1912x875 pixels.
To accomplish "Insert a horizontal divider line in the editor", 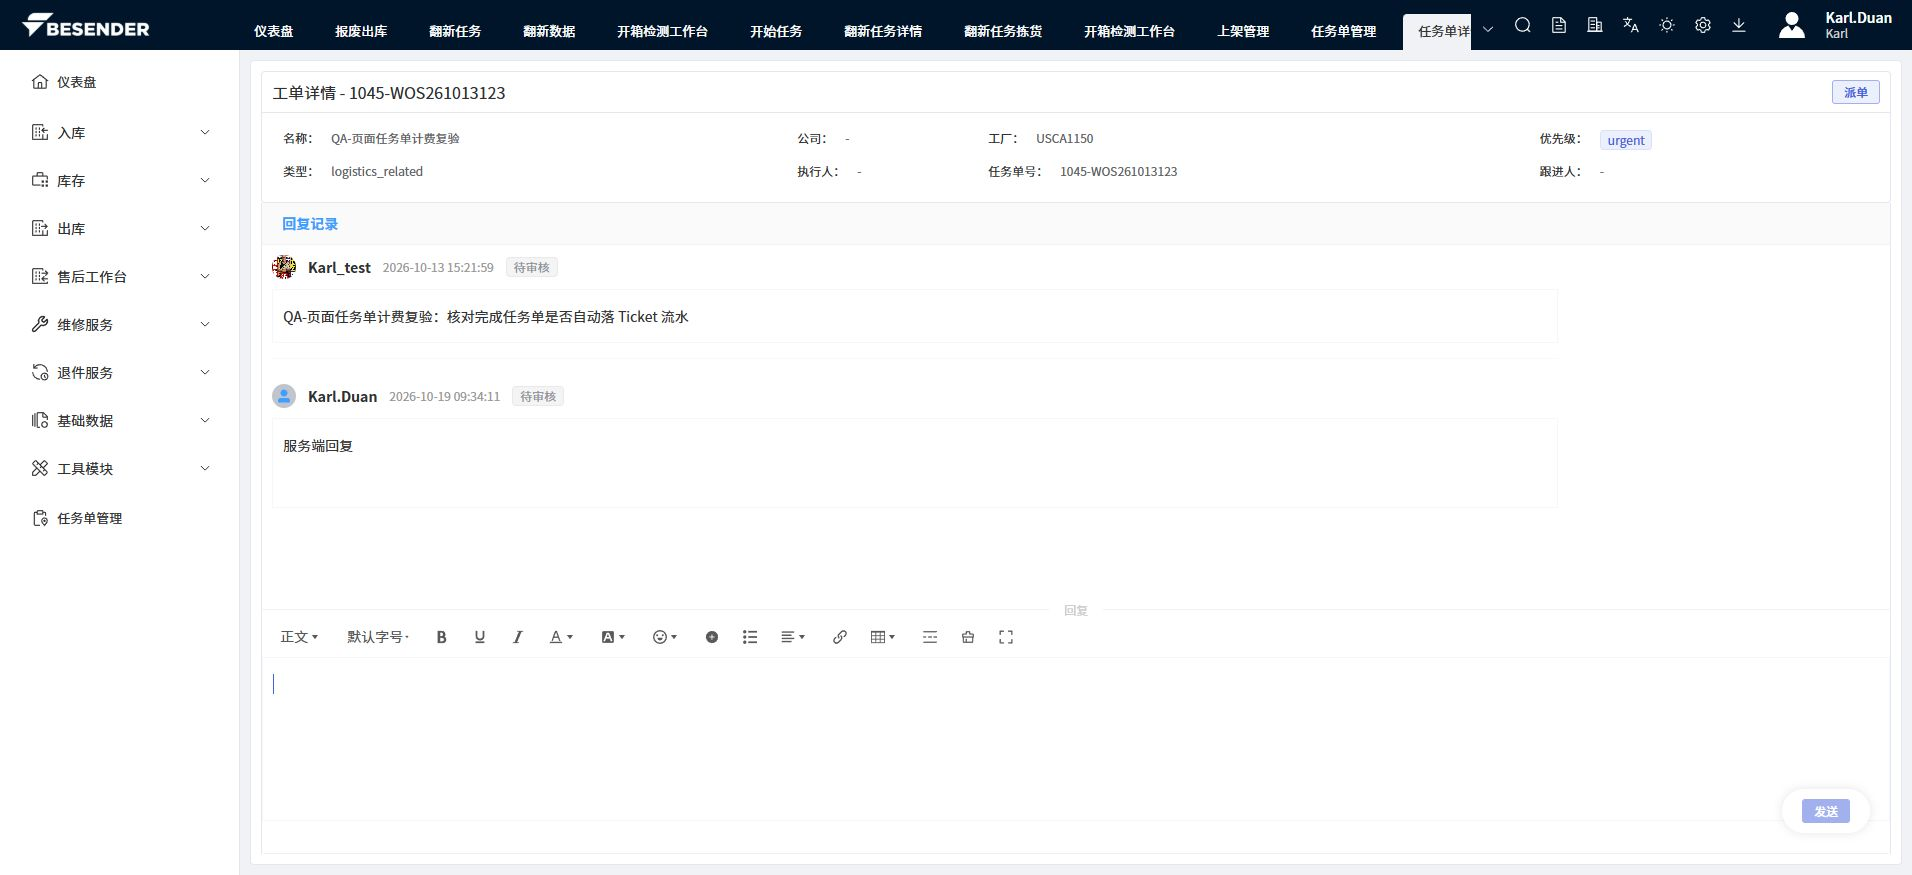I will [930, 637].
